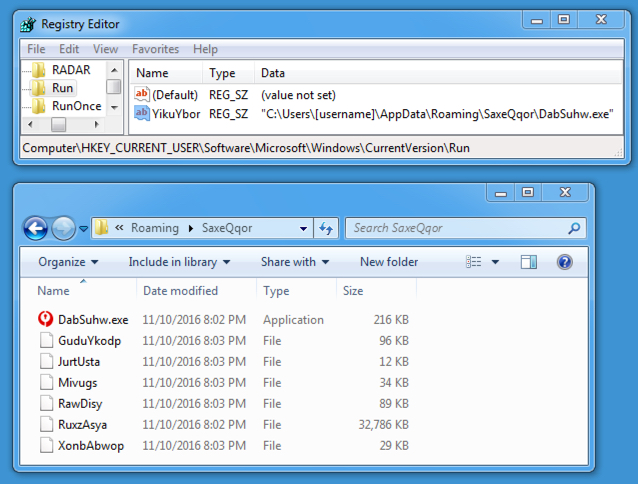Open the Include in library dropdown
Image resolution: width=638 pixels, height=484 pixels.
(179, 262)
